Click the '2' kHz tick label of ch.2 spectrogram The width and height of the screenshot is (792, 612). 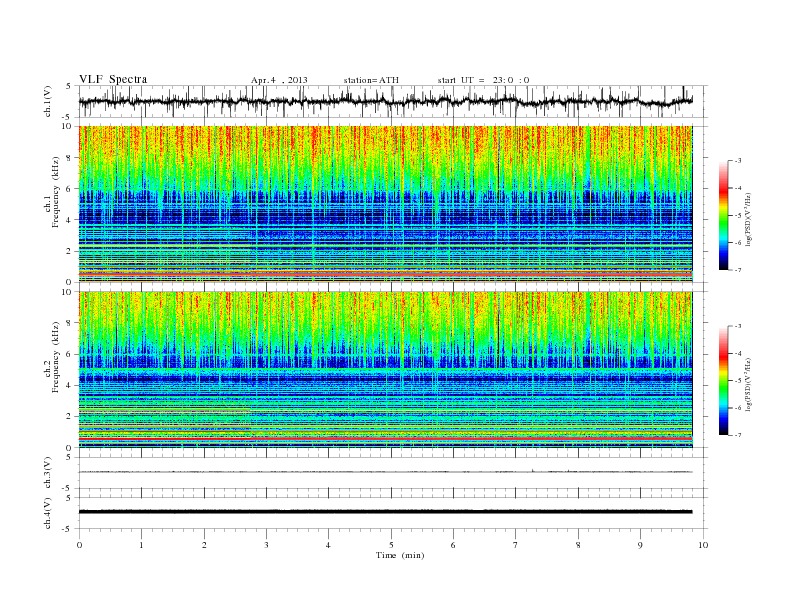pos(70,417)
